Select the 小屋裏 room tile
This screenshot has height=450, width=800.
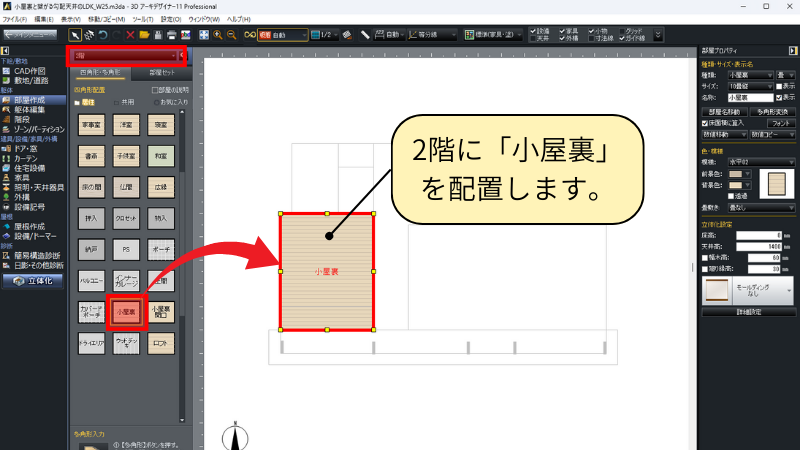(x=126, y=312)
